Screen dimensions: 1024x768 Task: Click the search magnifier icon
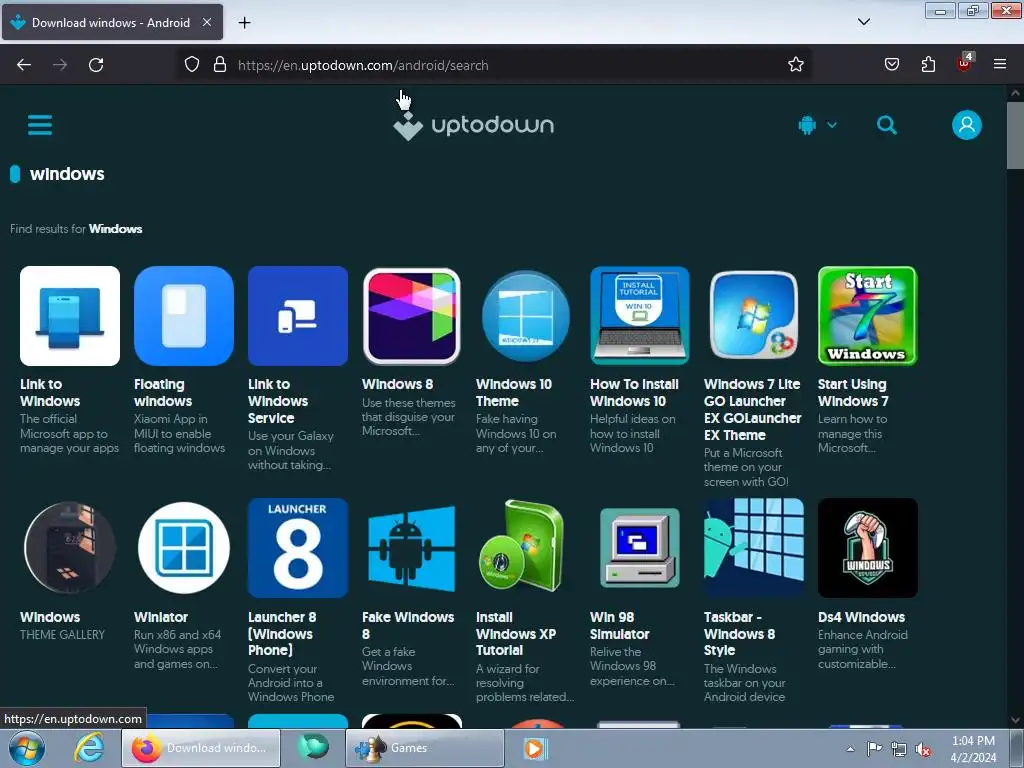886,125
